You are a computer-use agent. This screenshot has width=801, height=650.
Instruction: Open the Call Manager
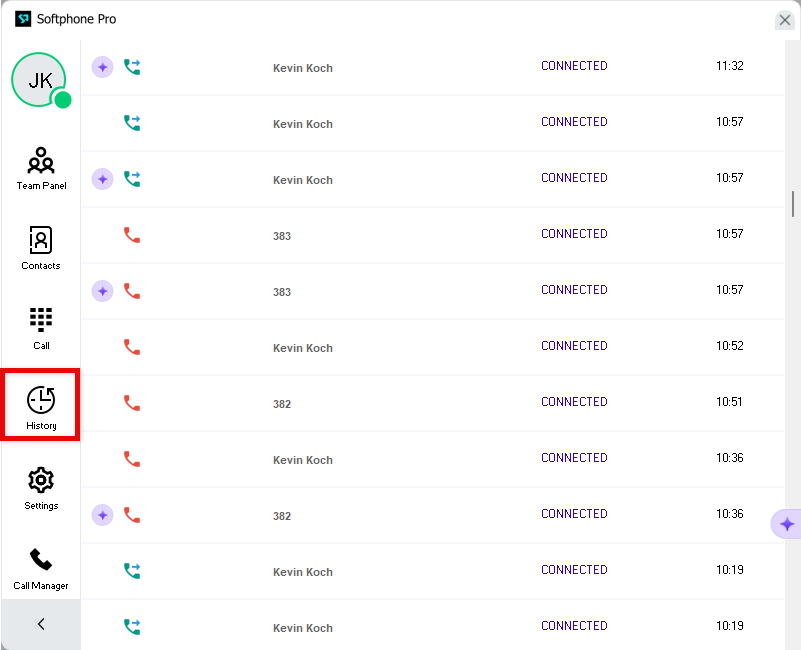tap(41, 569)
